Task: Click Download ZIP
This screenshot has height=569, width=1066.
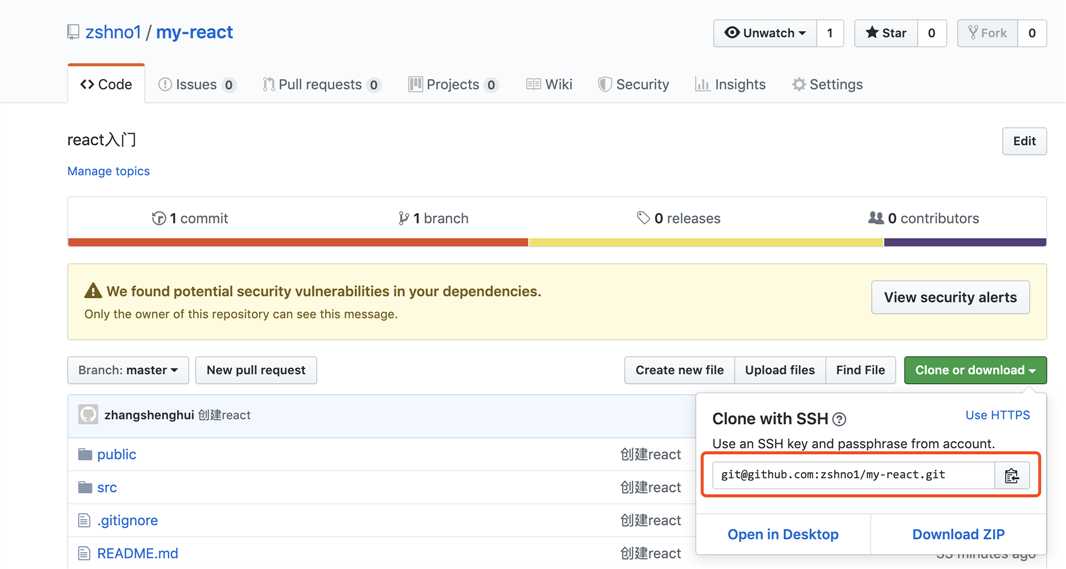Action: (x=958, y=534)
